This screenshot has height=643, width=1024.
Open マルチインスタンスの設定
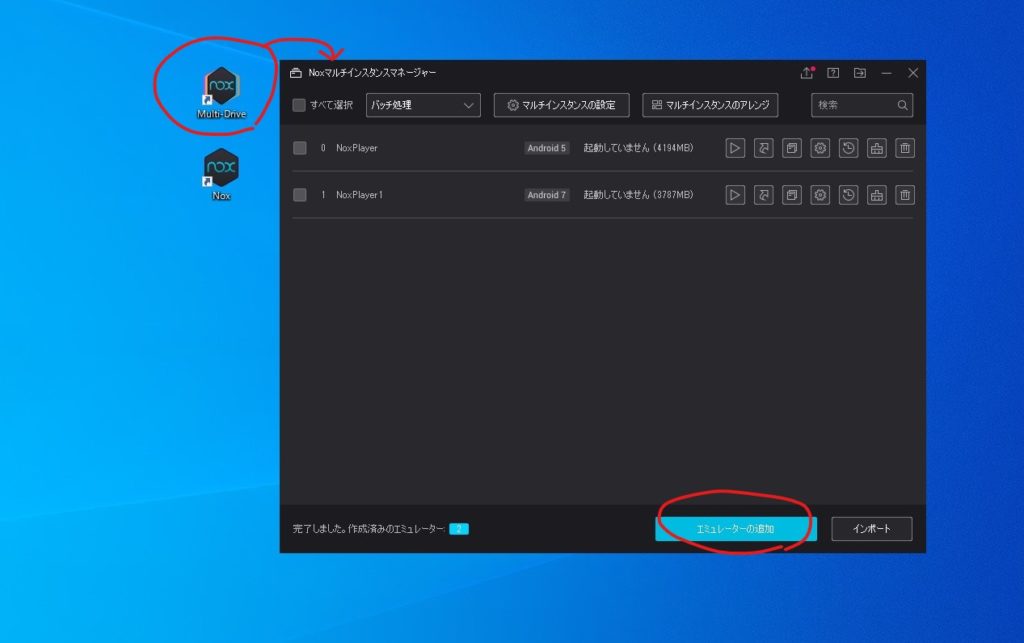point(561,105)
